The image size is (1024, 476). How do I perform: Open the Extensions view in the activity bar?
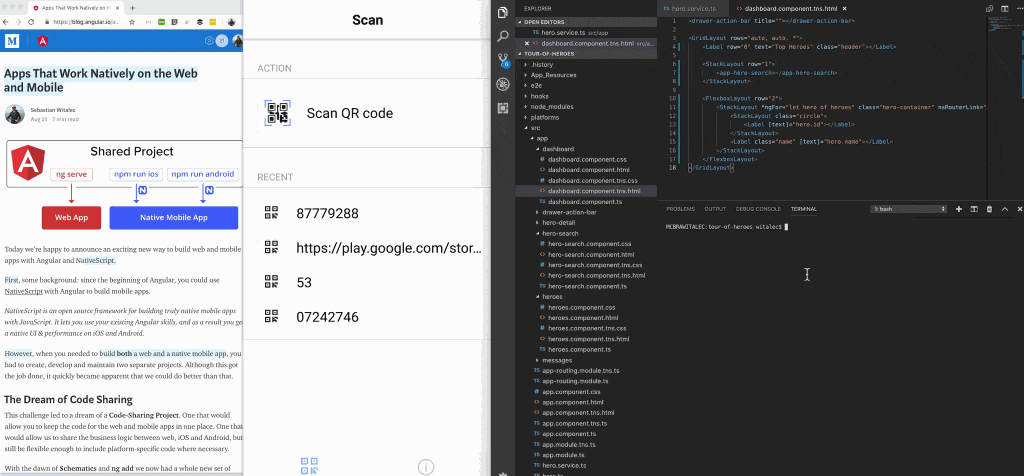(503, 108)
